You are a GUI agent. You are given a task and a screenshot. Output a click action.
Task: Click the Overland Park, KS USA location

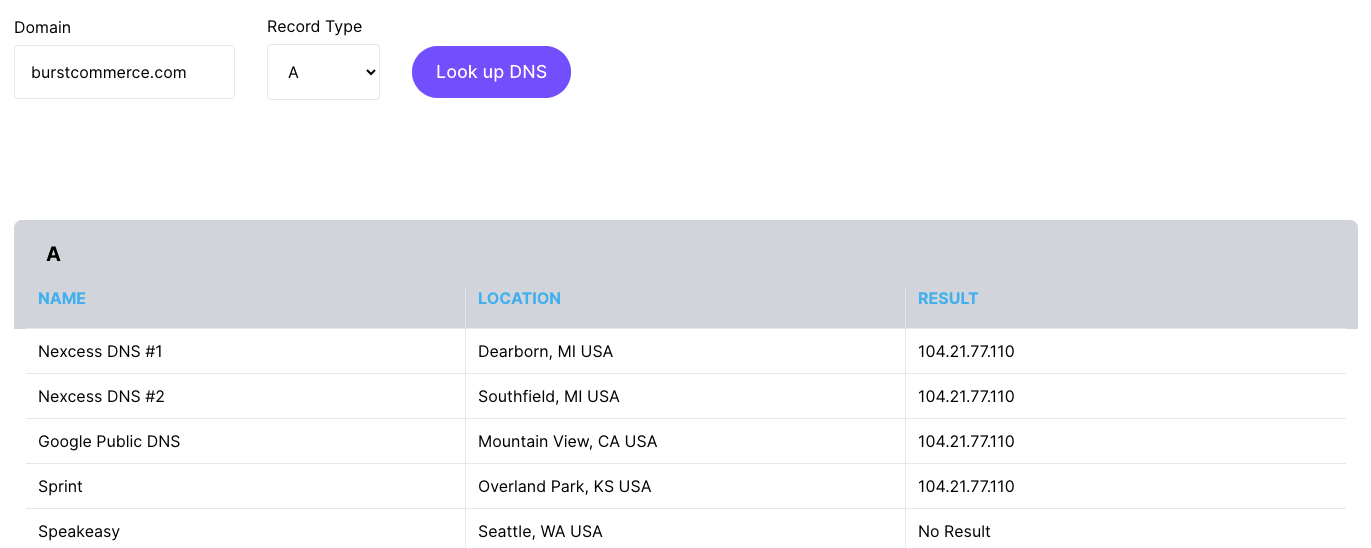564,486
